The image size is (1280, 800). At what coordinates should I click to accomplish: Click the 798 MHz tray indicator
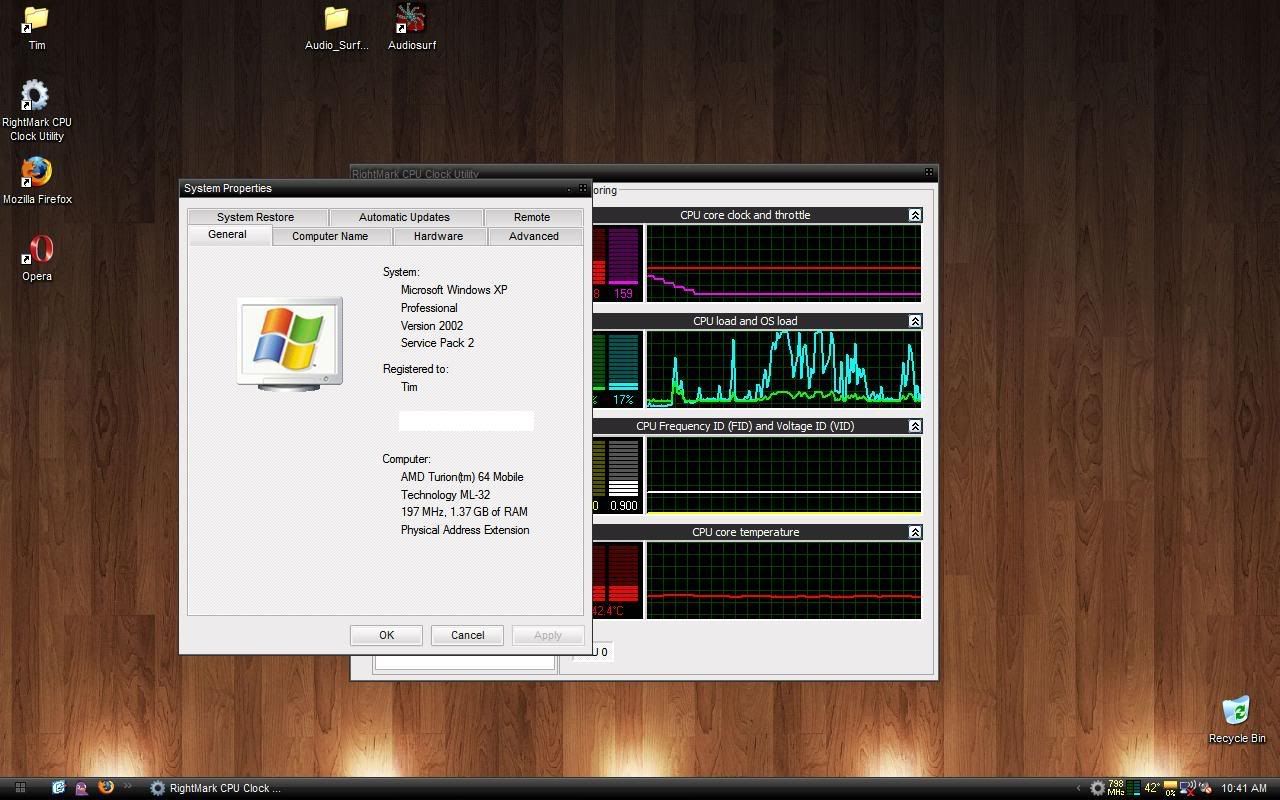pyautogui.click(x=1116, y=788)
